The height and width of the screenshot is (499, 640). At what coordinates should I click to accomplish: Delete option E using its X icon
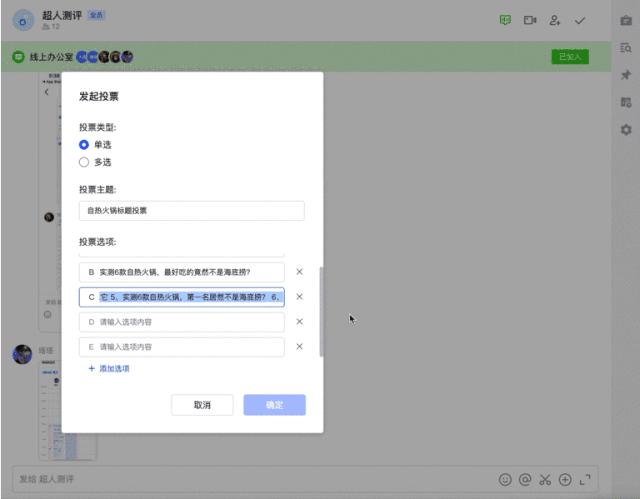point(299,347)
